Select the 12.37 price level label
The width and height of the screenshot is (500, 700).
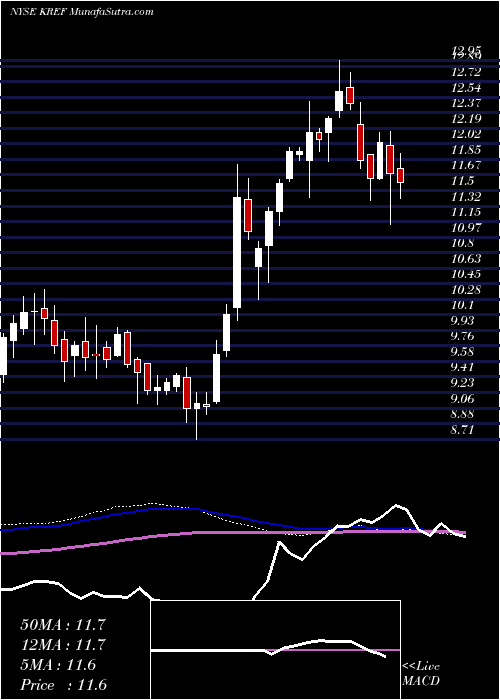point(466,103)
